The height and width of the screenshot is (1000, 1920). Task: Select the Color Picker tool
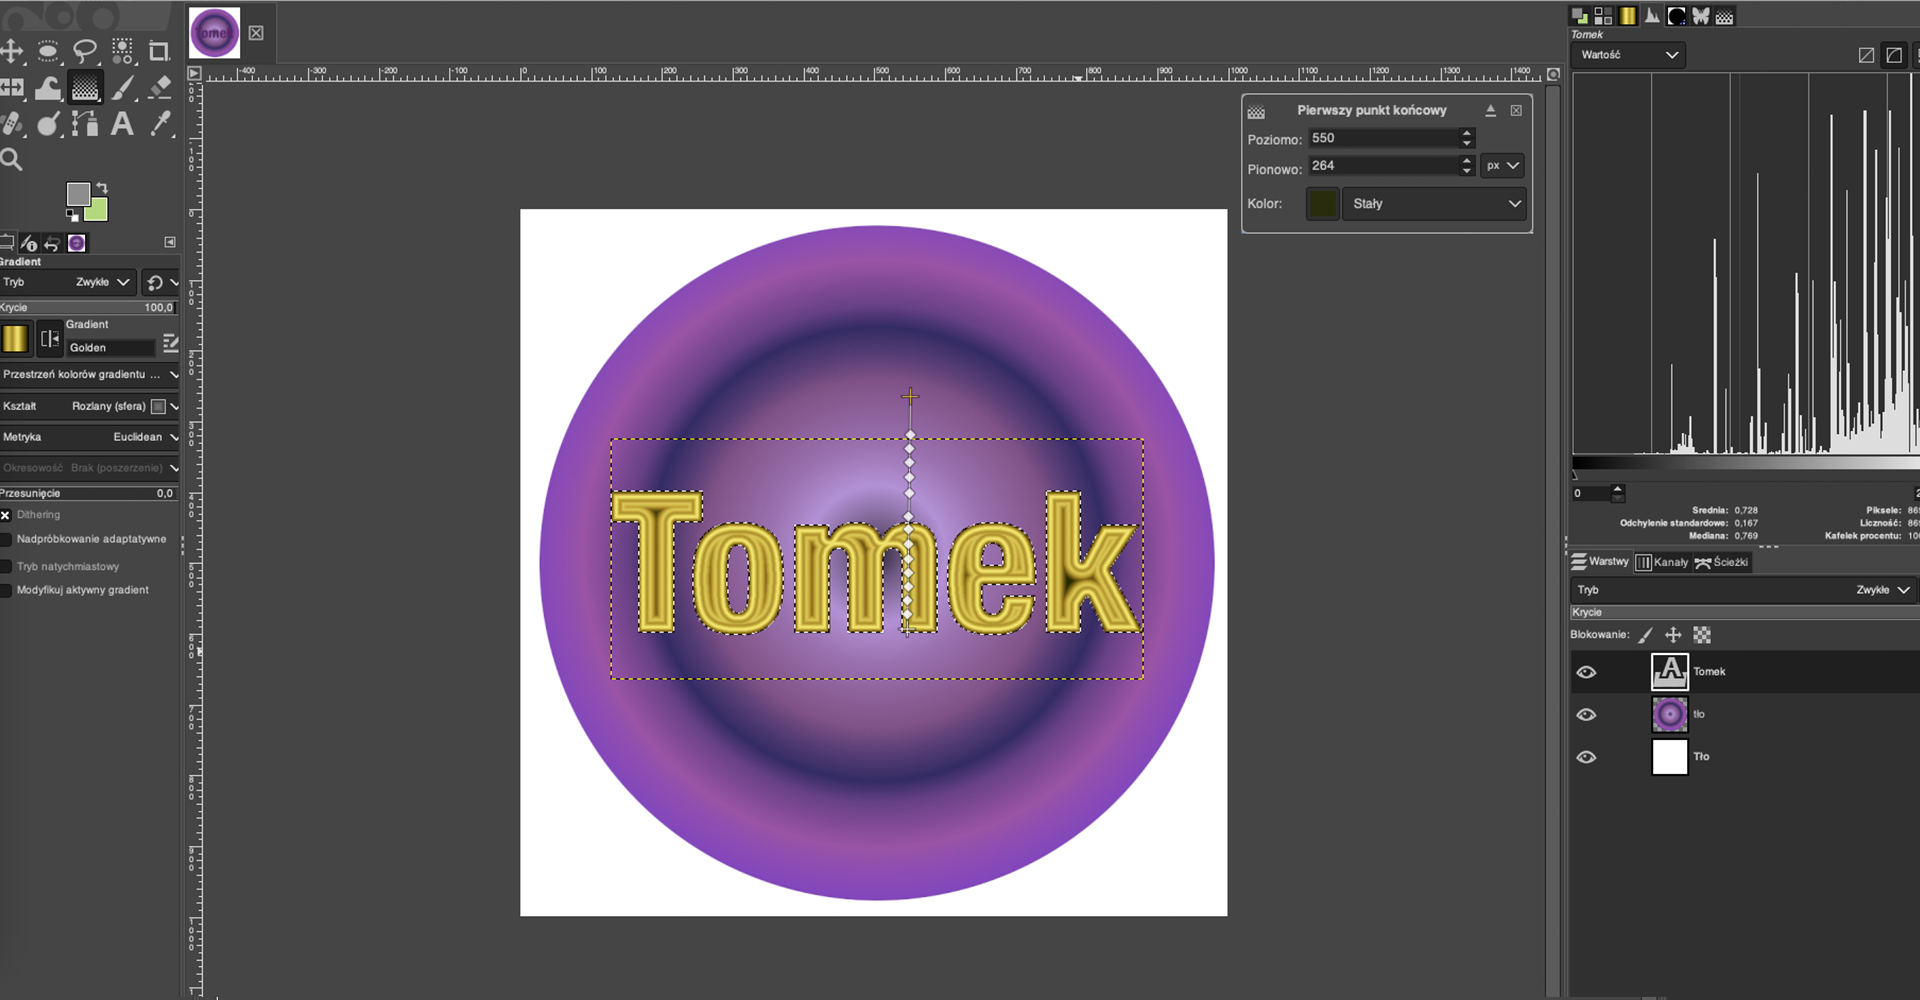coord(159,124)
